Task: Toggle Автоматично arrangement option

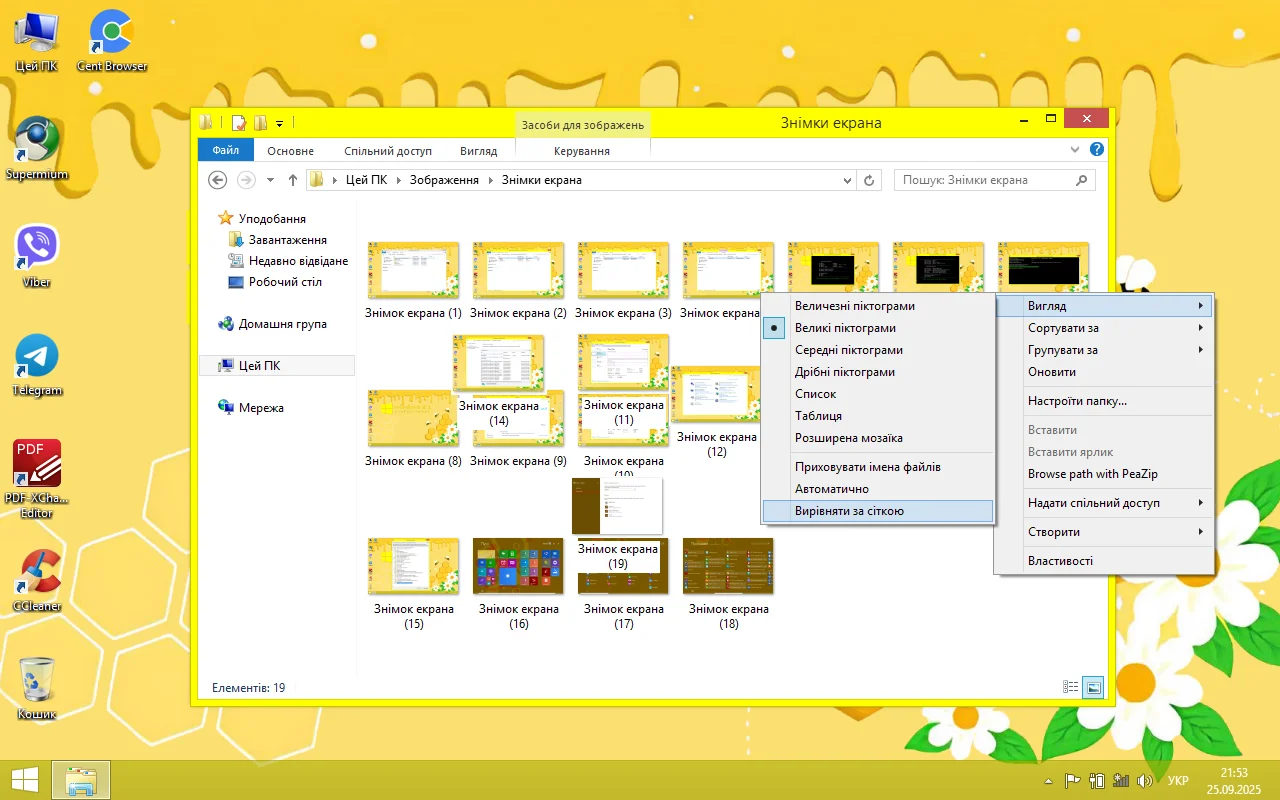Action: point(831,489)
